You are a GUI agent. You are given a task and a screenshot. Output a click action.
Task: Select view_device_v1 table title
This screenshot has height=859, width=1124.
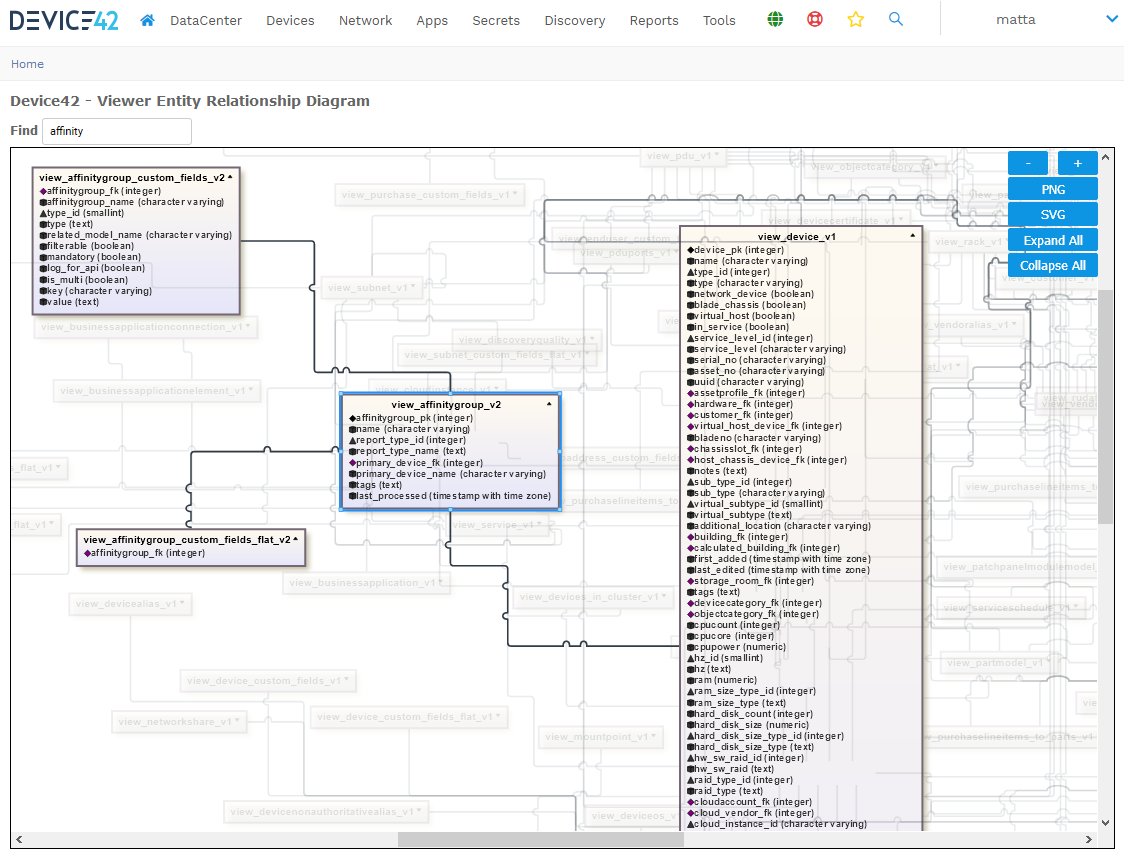[796, 237]
